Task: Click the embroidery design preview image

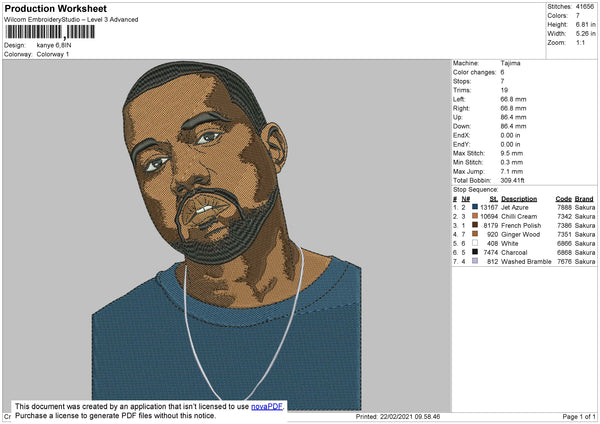Action: (227, 236)
